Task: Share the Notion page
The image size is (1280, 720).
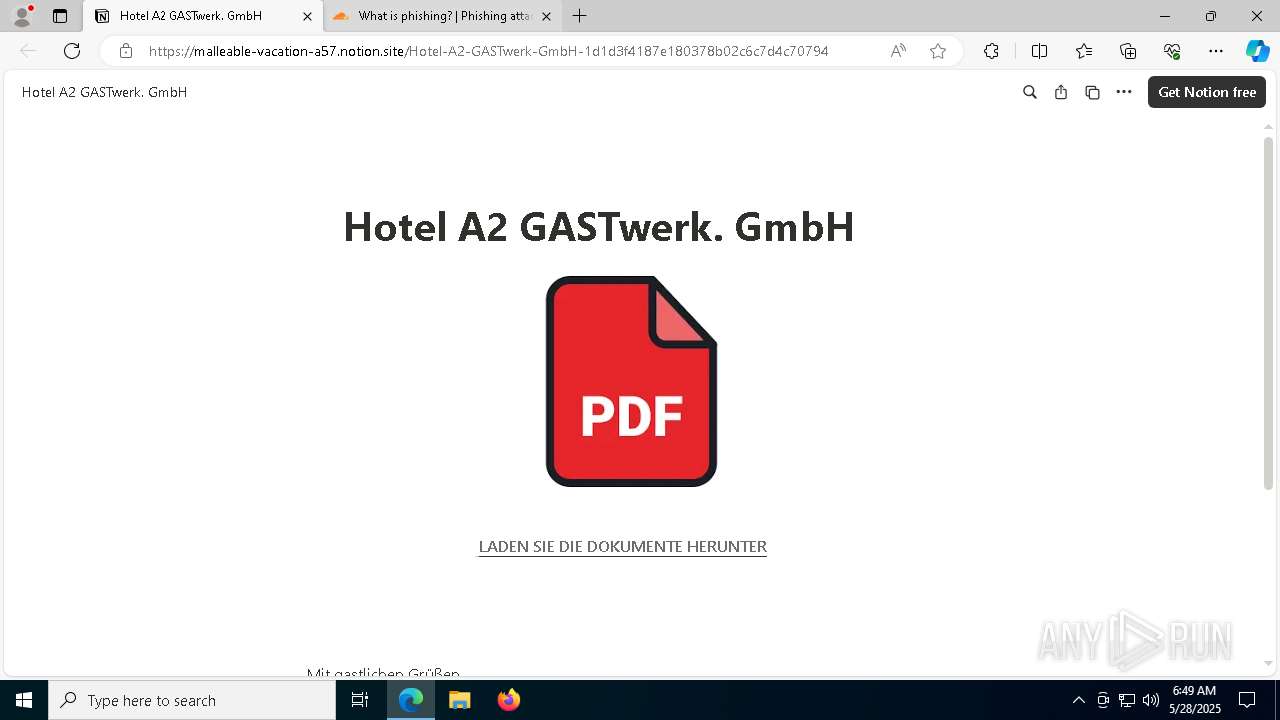Action: click(x=1061, y=92)
